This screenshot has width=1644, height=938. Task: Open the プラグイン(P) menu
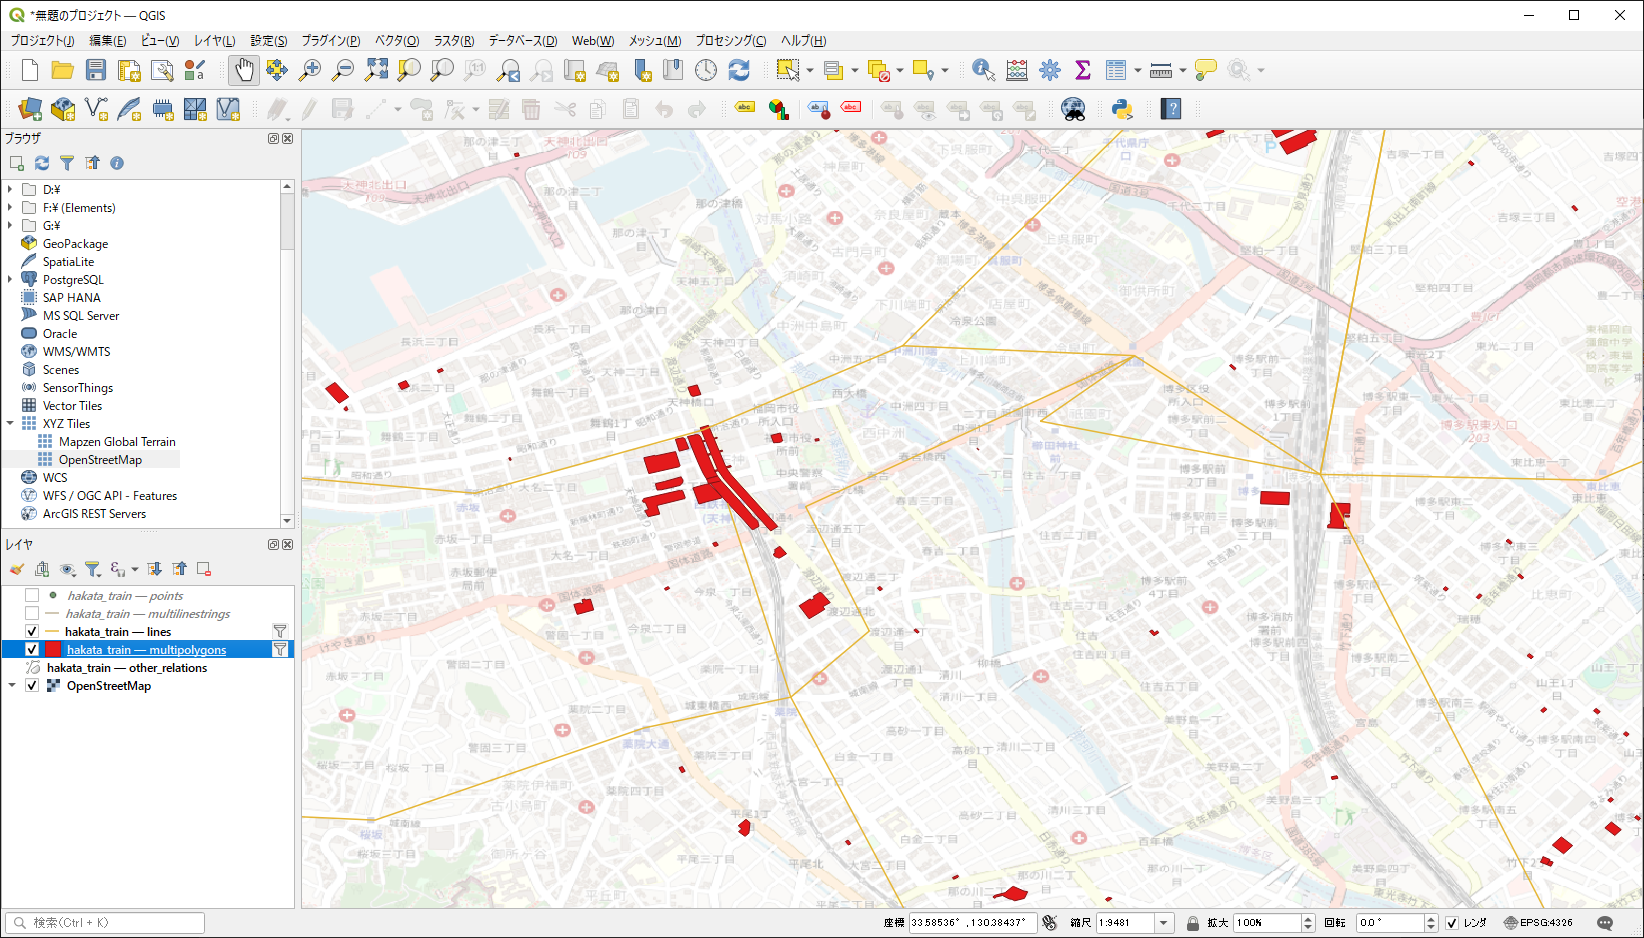click(330, 41)
